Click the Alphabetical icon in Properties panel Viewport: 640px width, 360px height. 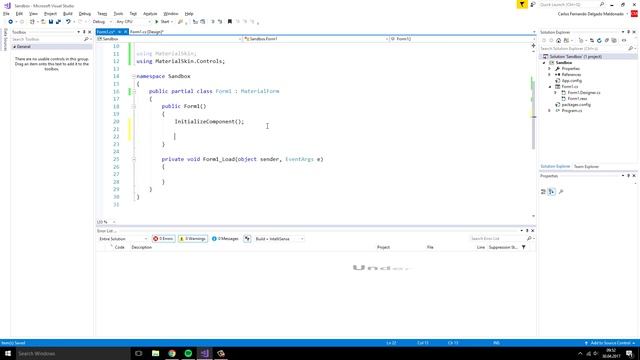pos(551,191)
